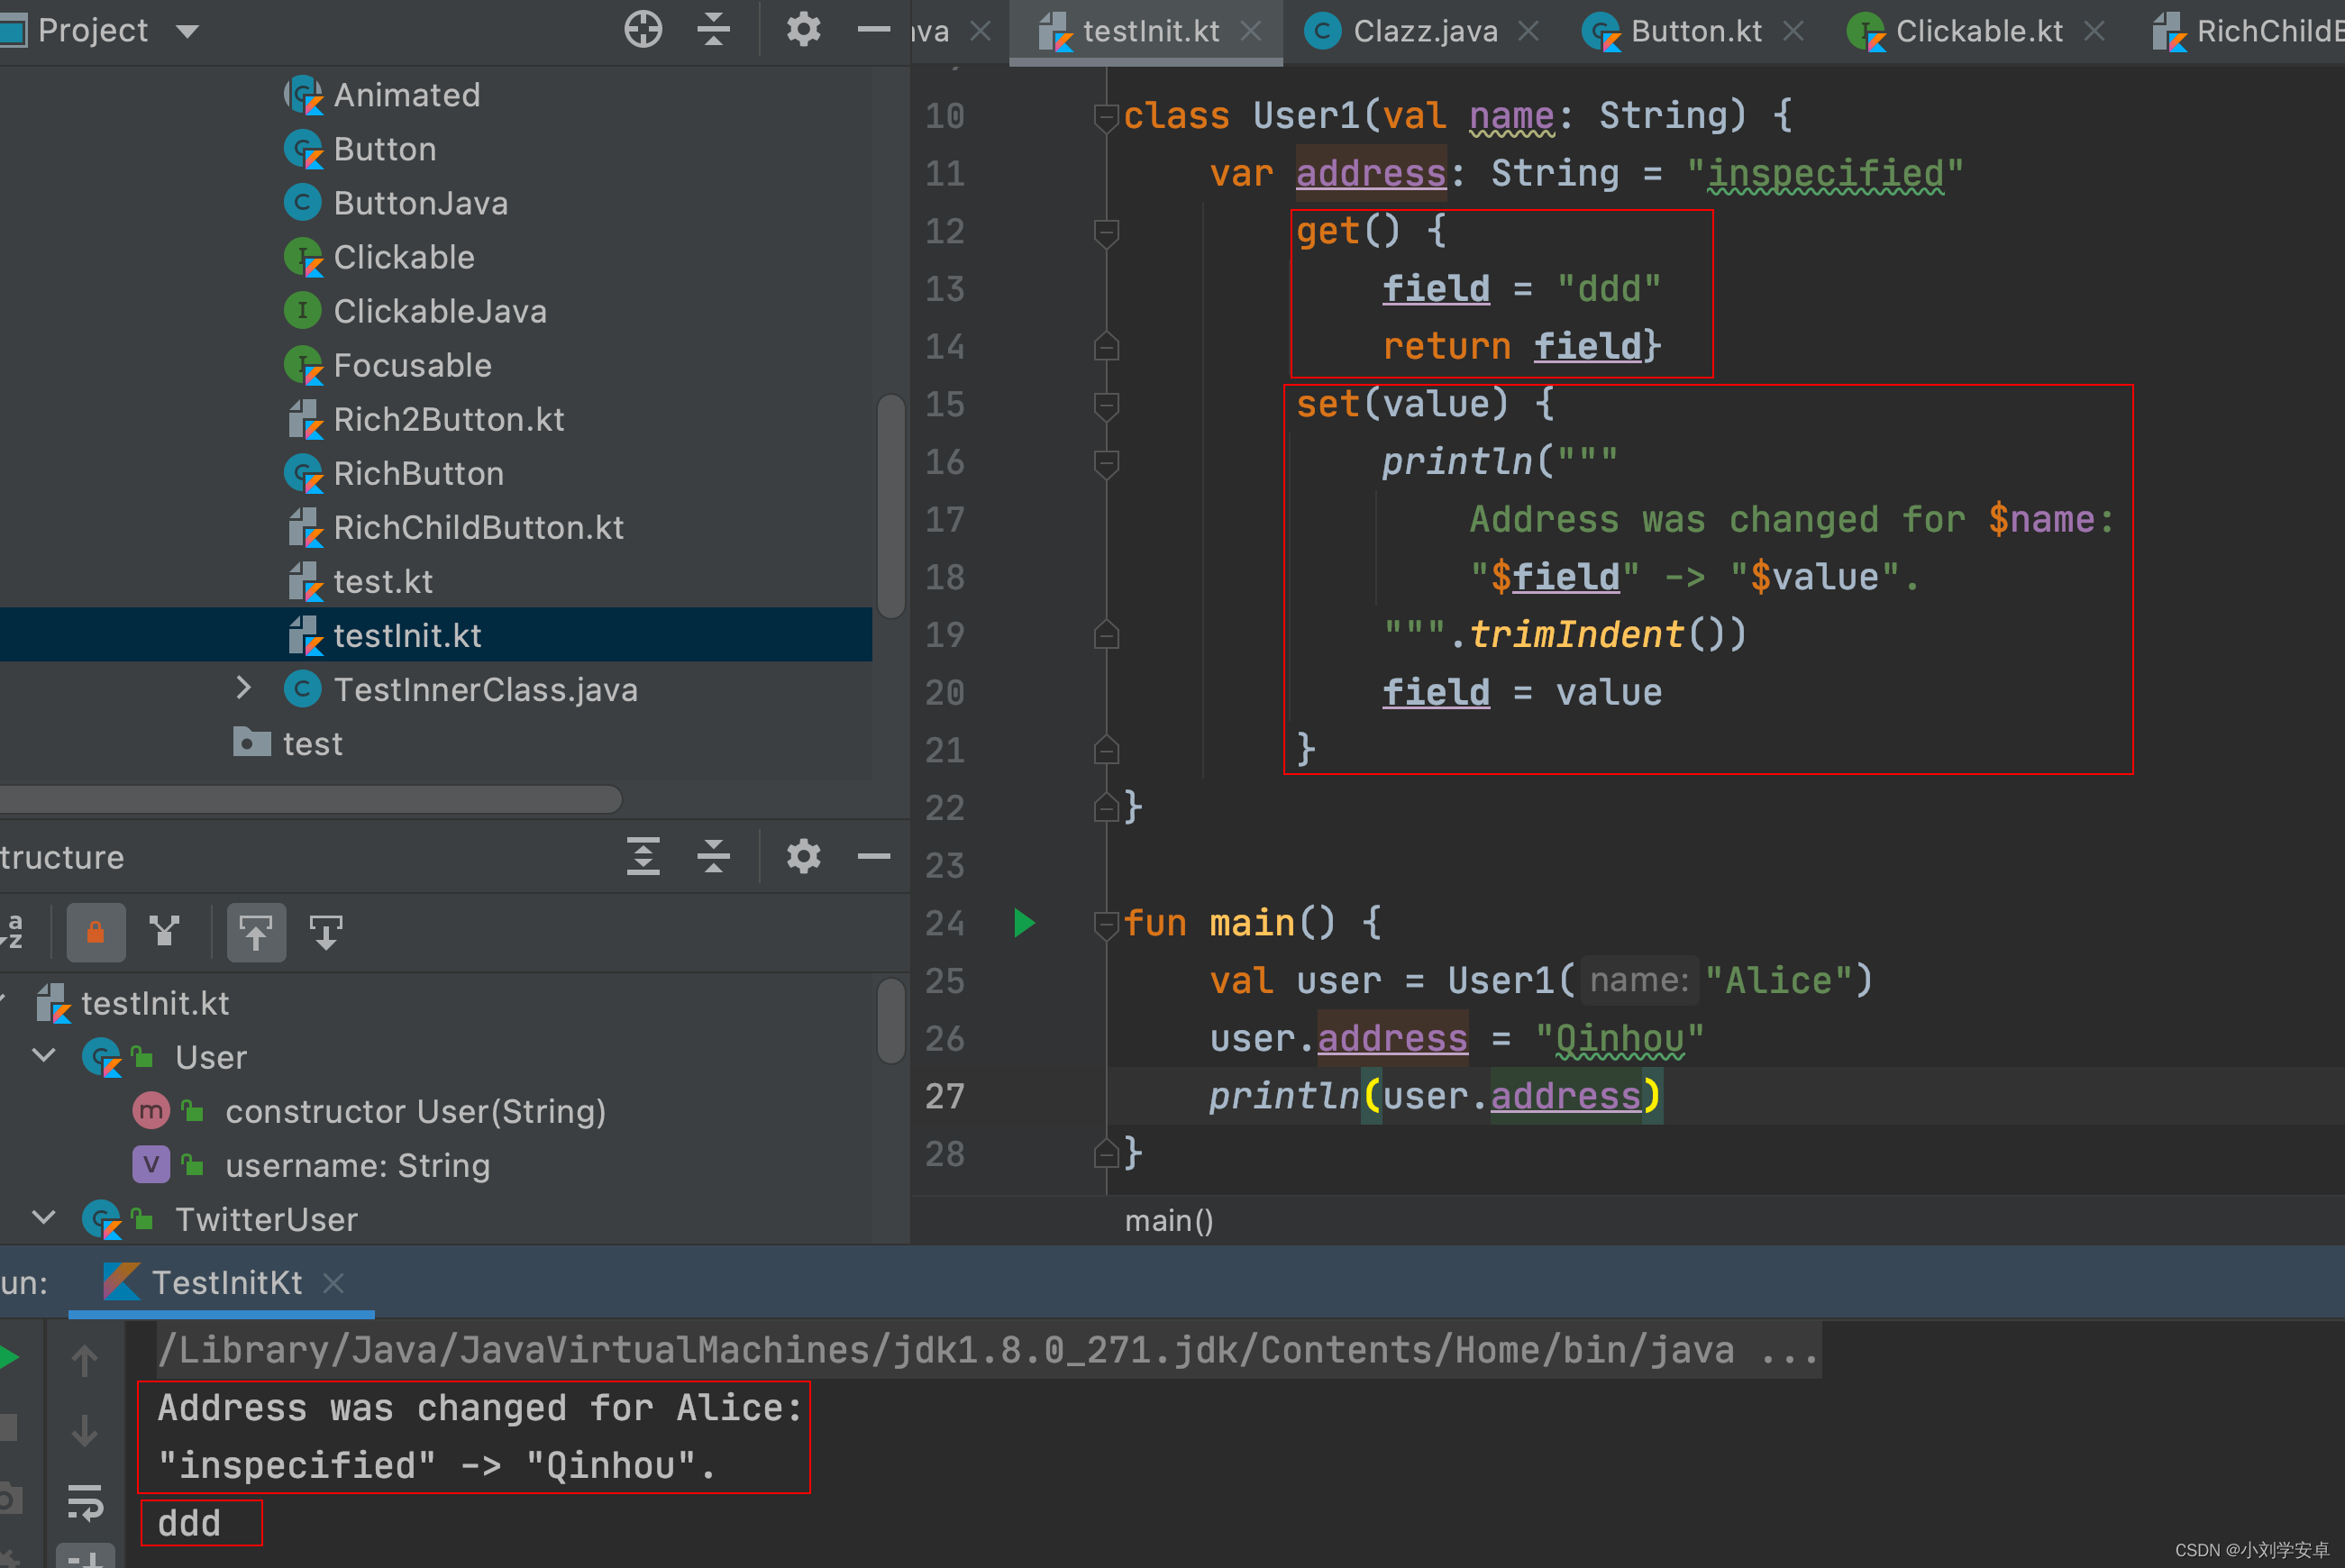Screen dimensions: 2345x1568
Task: Collapse the TwitterUser node in Structure
Action: [x=44, y=1218]
